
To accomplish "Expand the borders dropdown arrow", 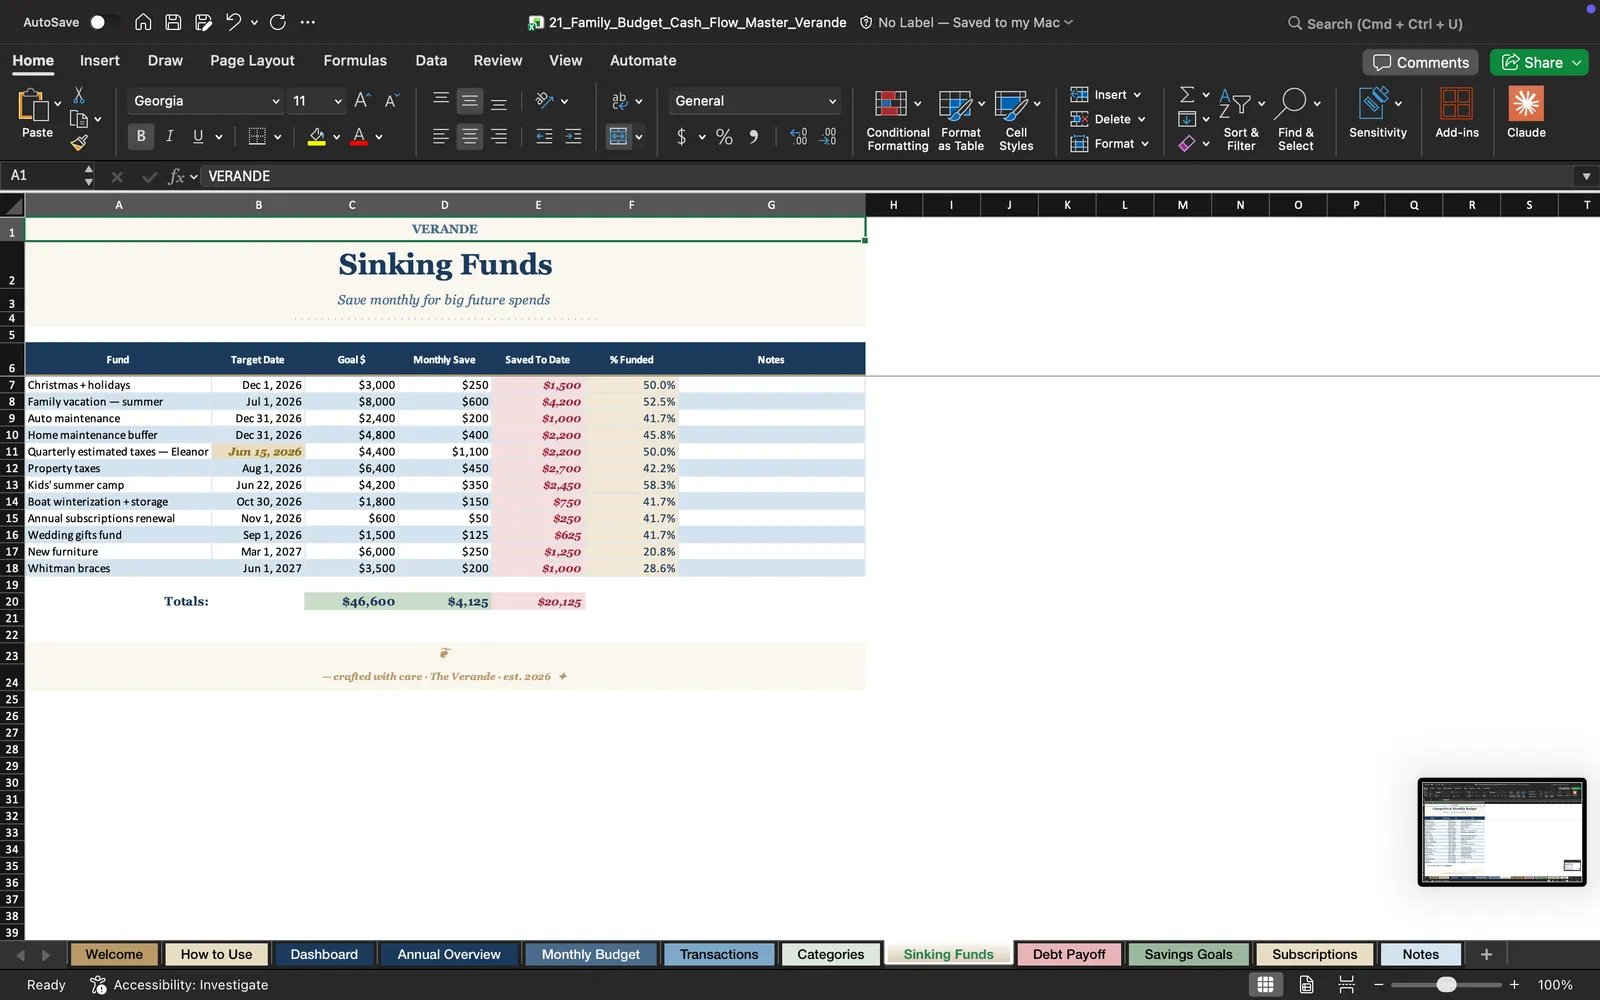I will pyautogui.click(x=277, y=137).
